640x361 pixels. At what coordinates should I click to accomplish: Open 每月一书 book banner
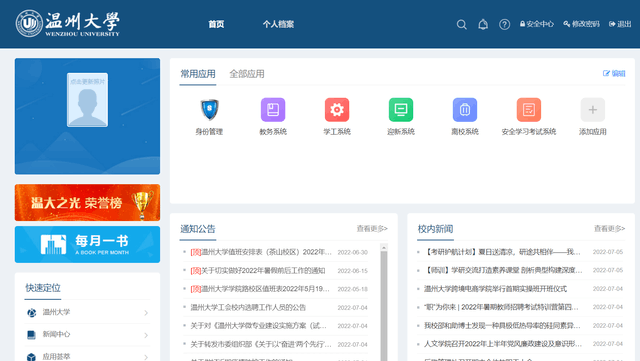[87, 244]
